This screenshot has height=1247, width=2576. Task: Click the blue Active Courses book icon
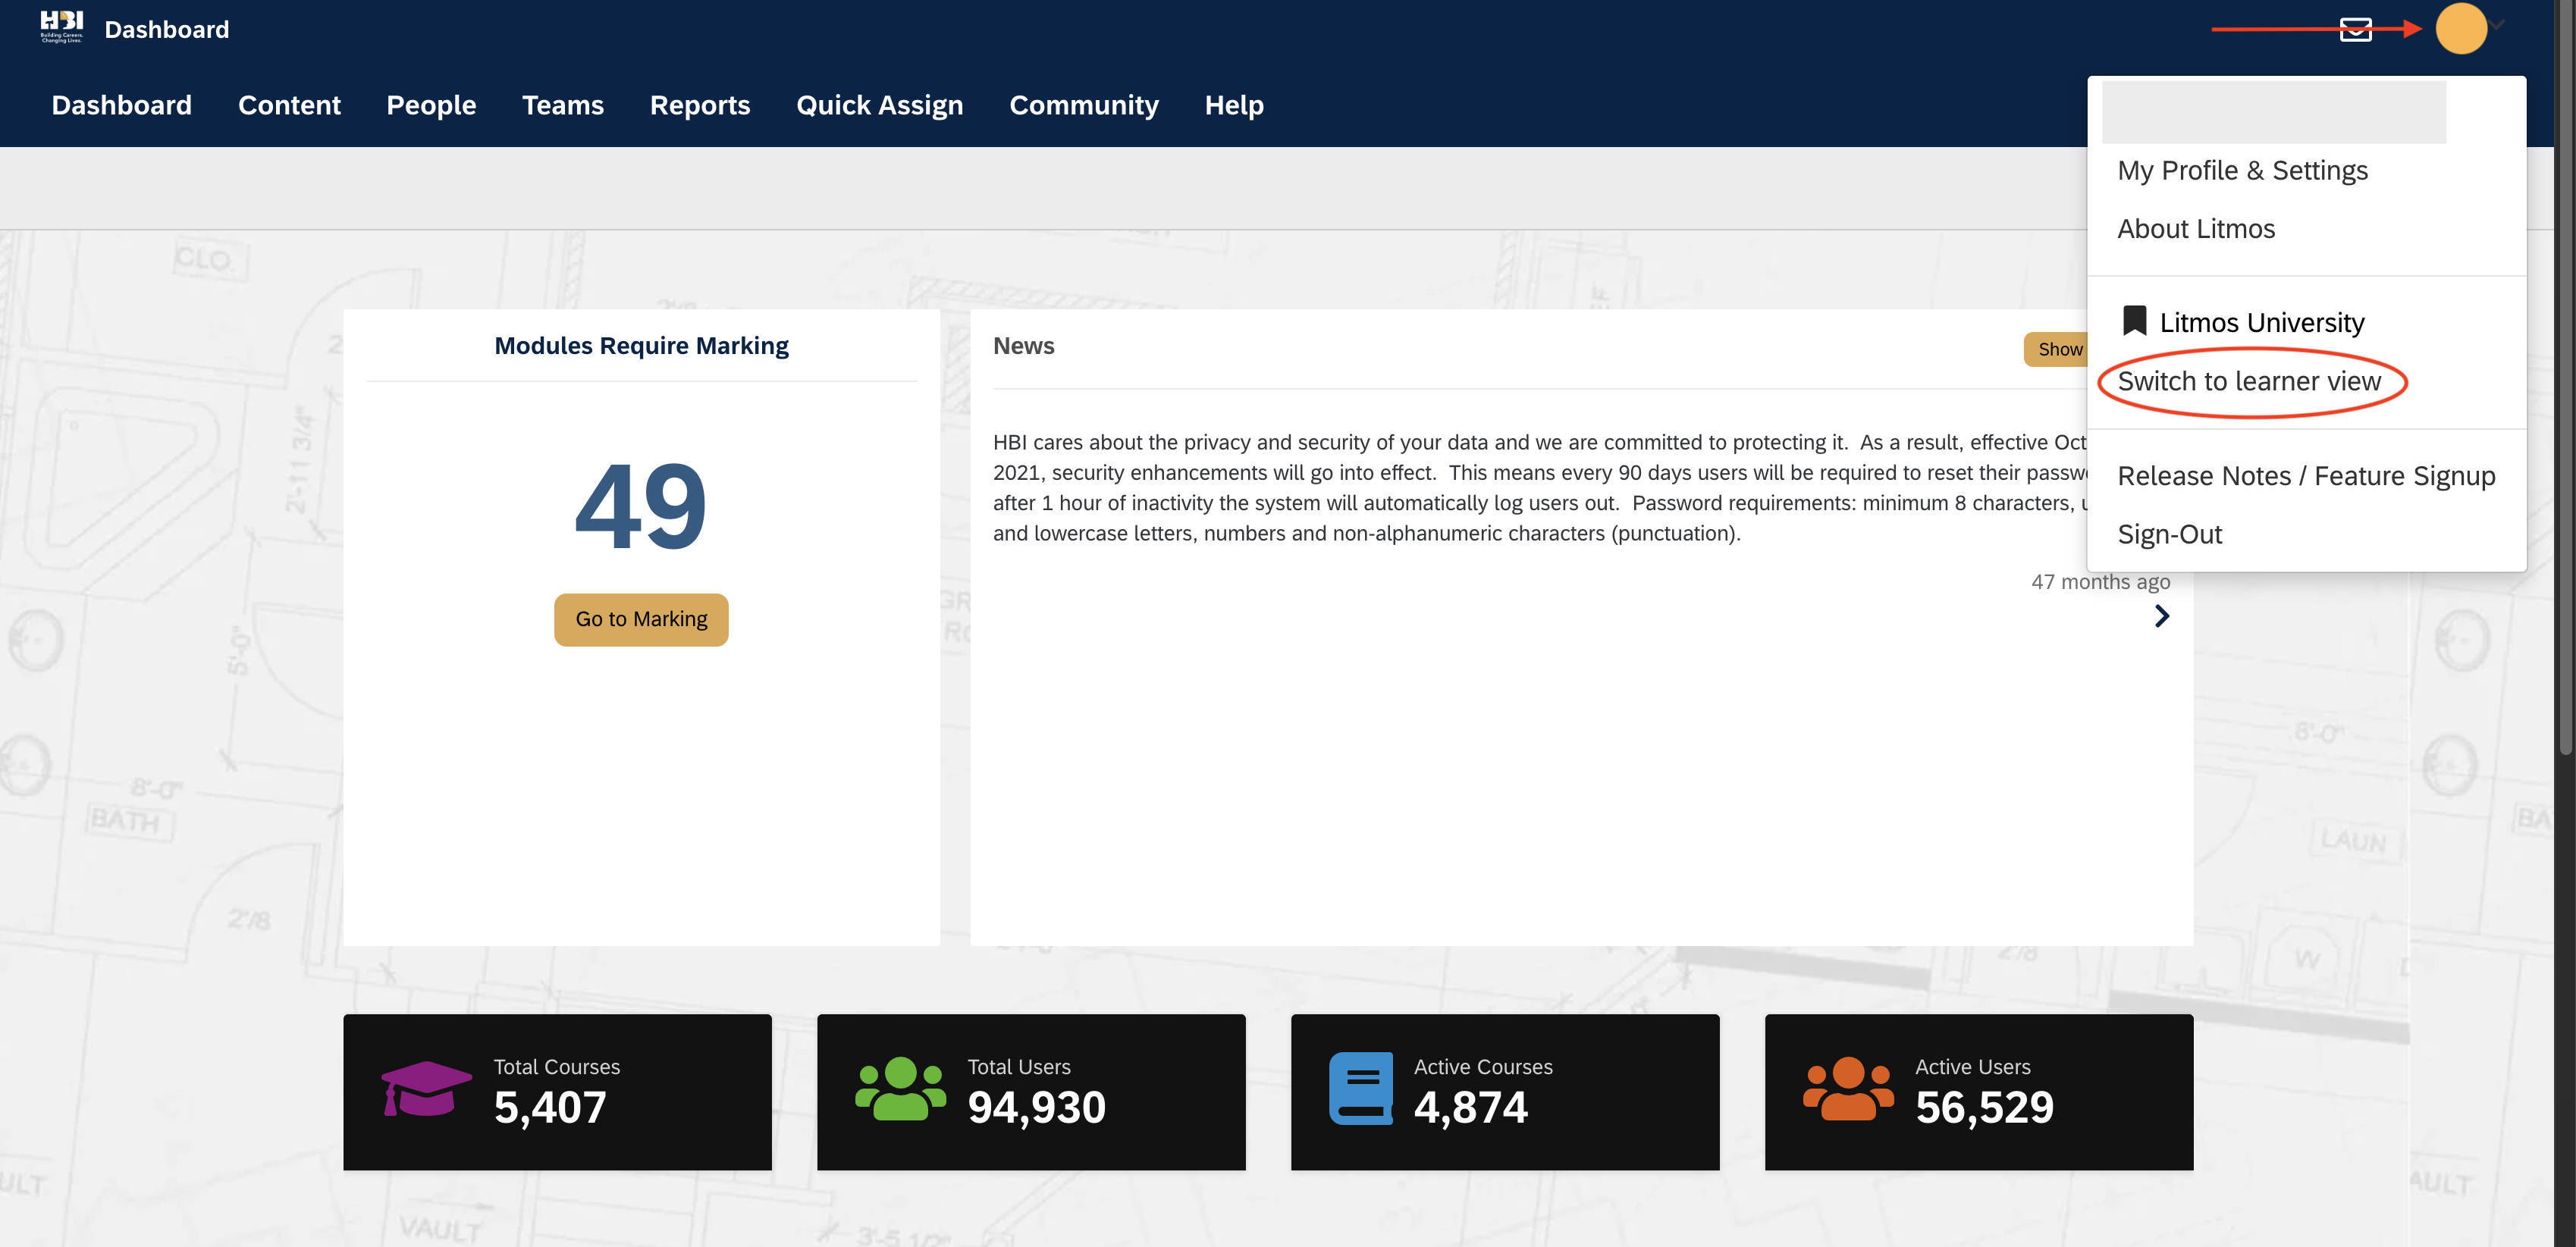tap(1360, 1089)
